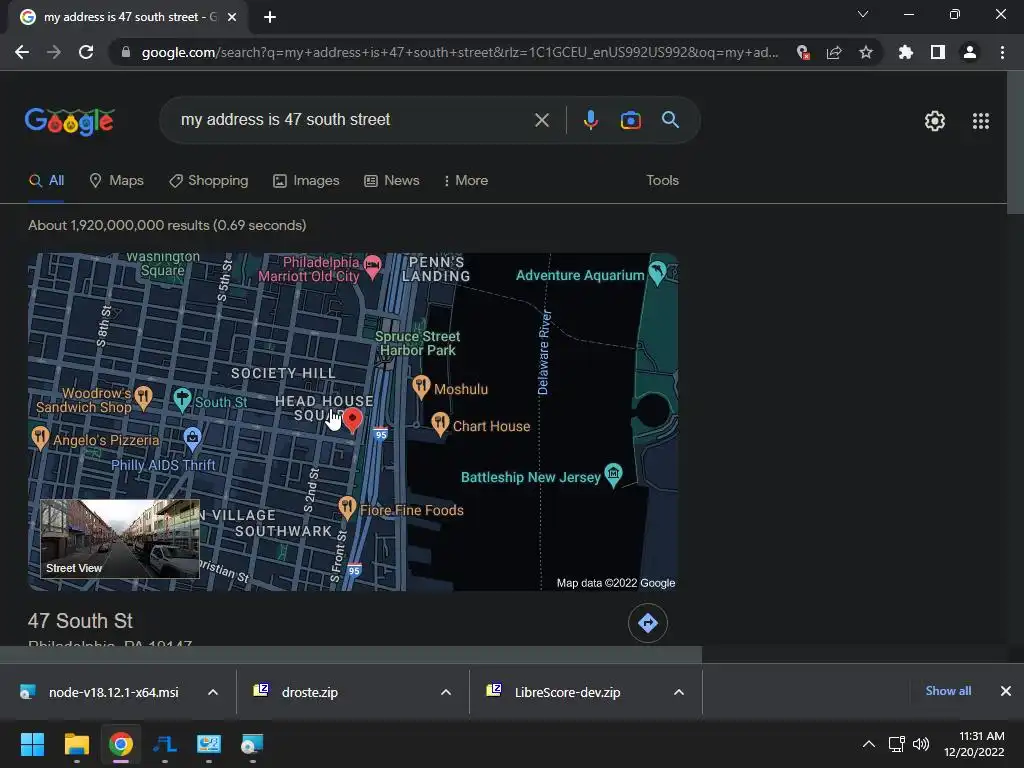
Task: Open the Google apps grid
Action: point(981,121)
